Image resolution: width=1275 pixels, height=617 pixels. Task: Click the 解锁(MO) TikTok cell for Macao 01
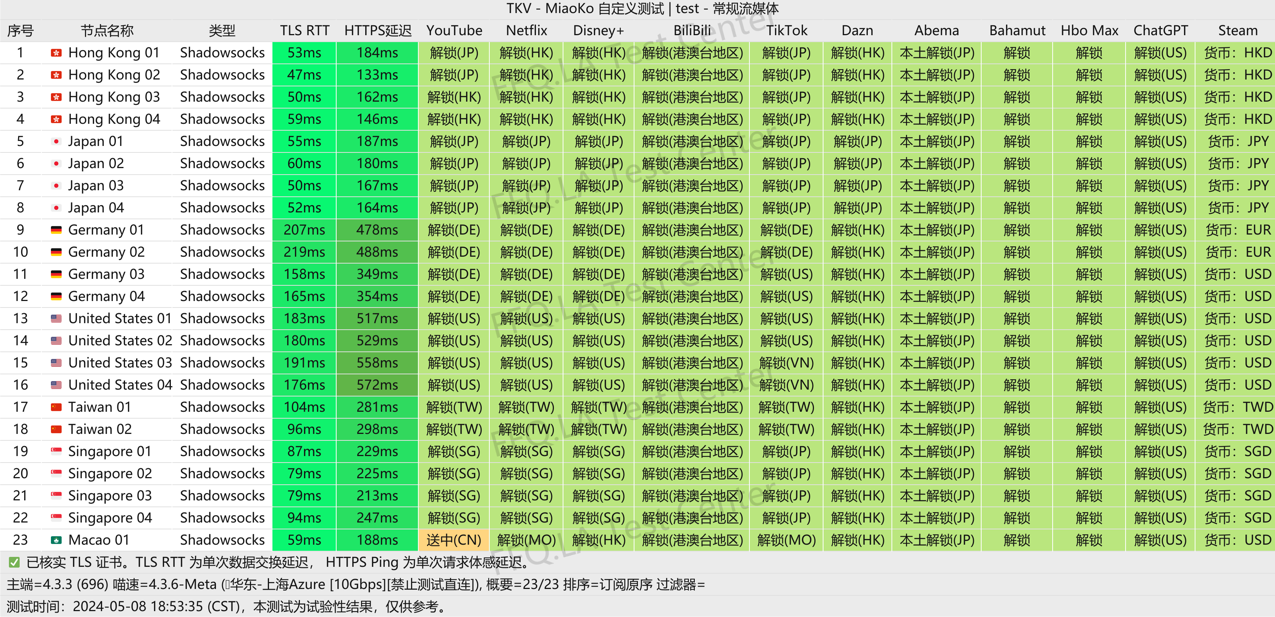786,540
